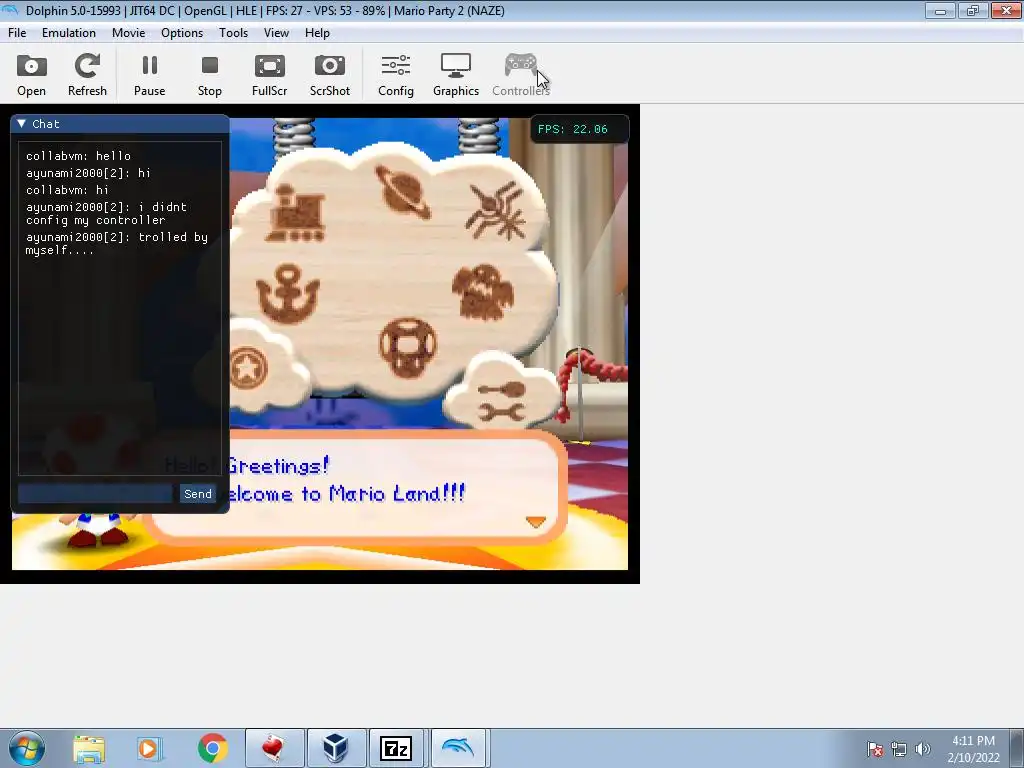The width and height of the screenshot is (1024, 768).
Task: Select the ghost icon on the cloud board
Action: (x=482, y=291)
